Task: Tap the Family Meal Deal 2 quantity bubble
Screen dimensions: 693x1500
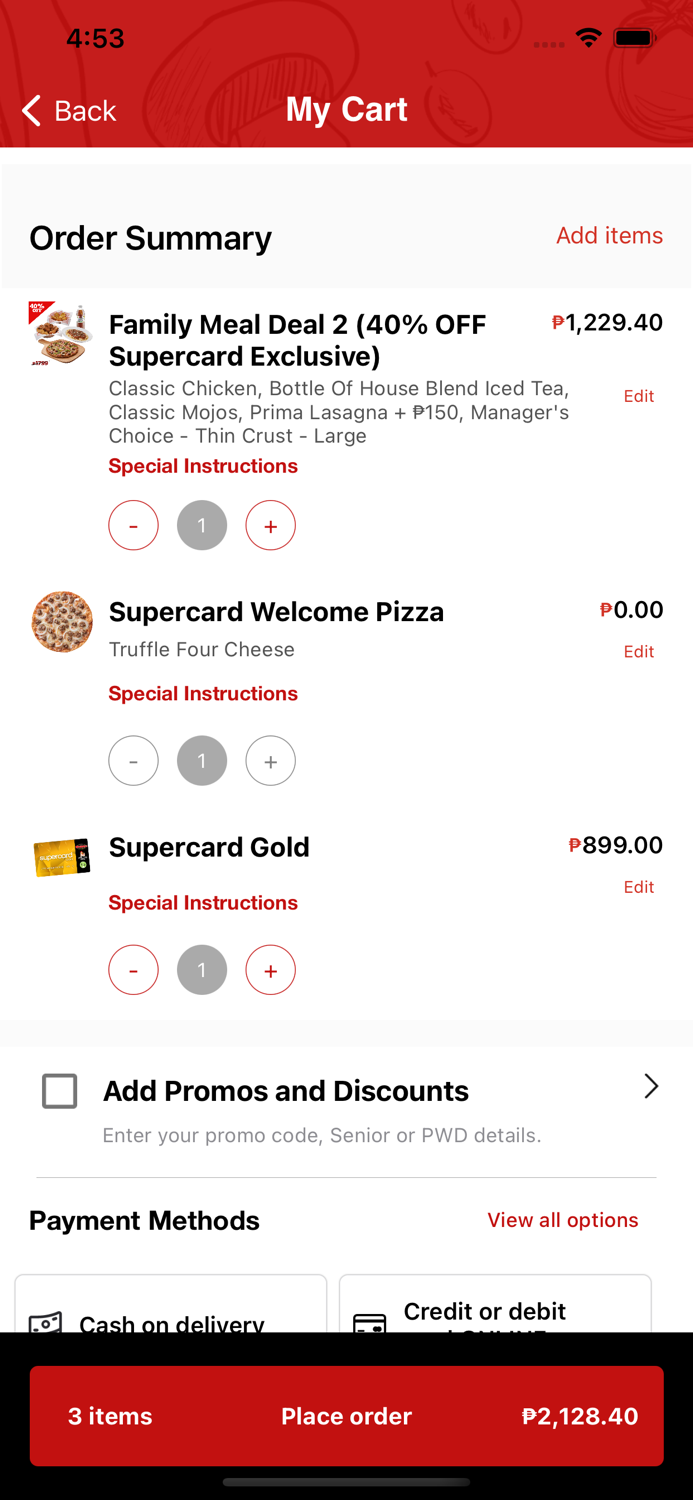Action: pos(202,524)
